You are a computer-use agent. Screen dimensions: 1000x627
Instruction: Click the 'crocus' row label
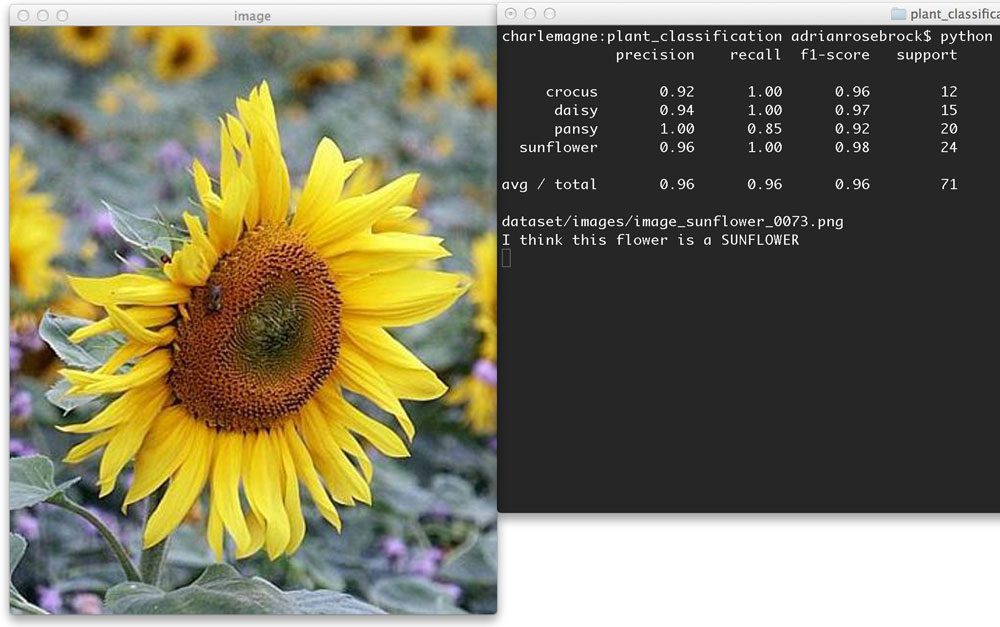pos(571,92)
